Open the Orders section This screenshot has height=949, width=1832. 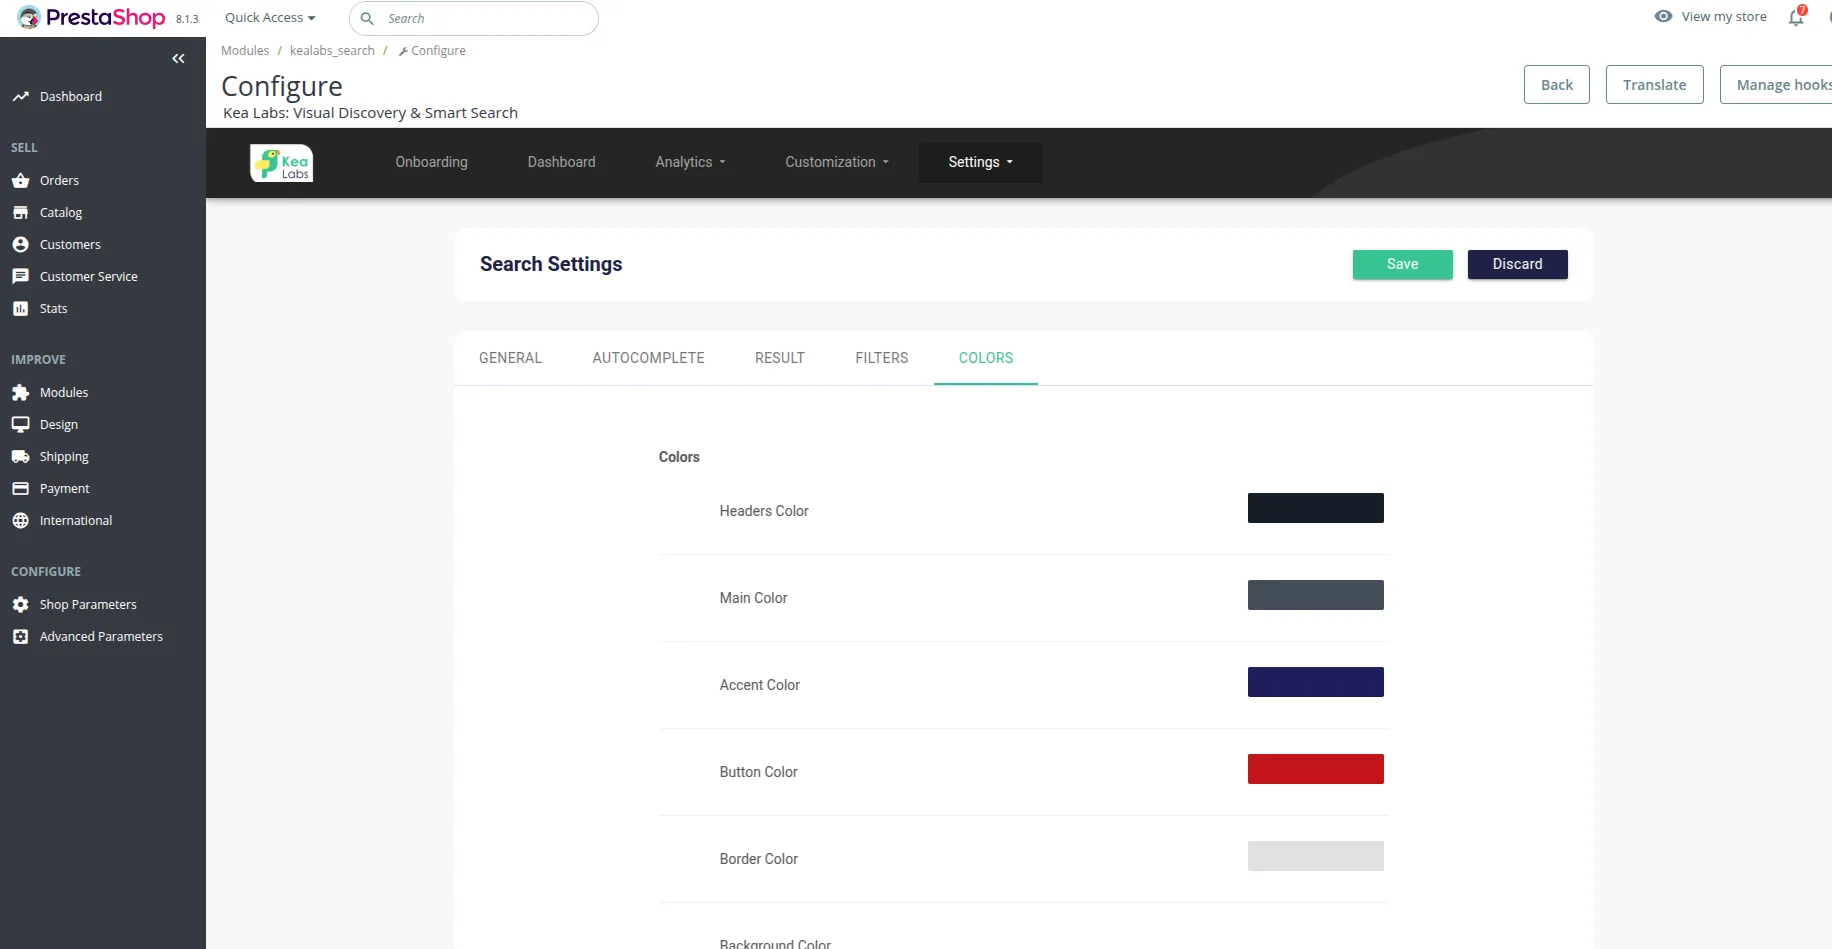[59, 180]
